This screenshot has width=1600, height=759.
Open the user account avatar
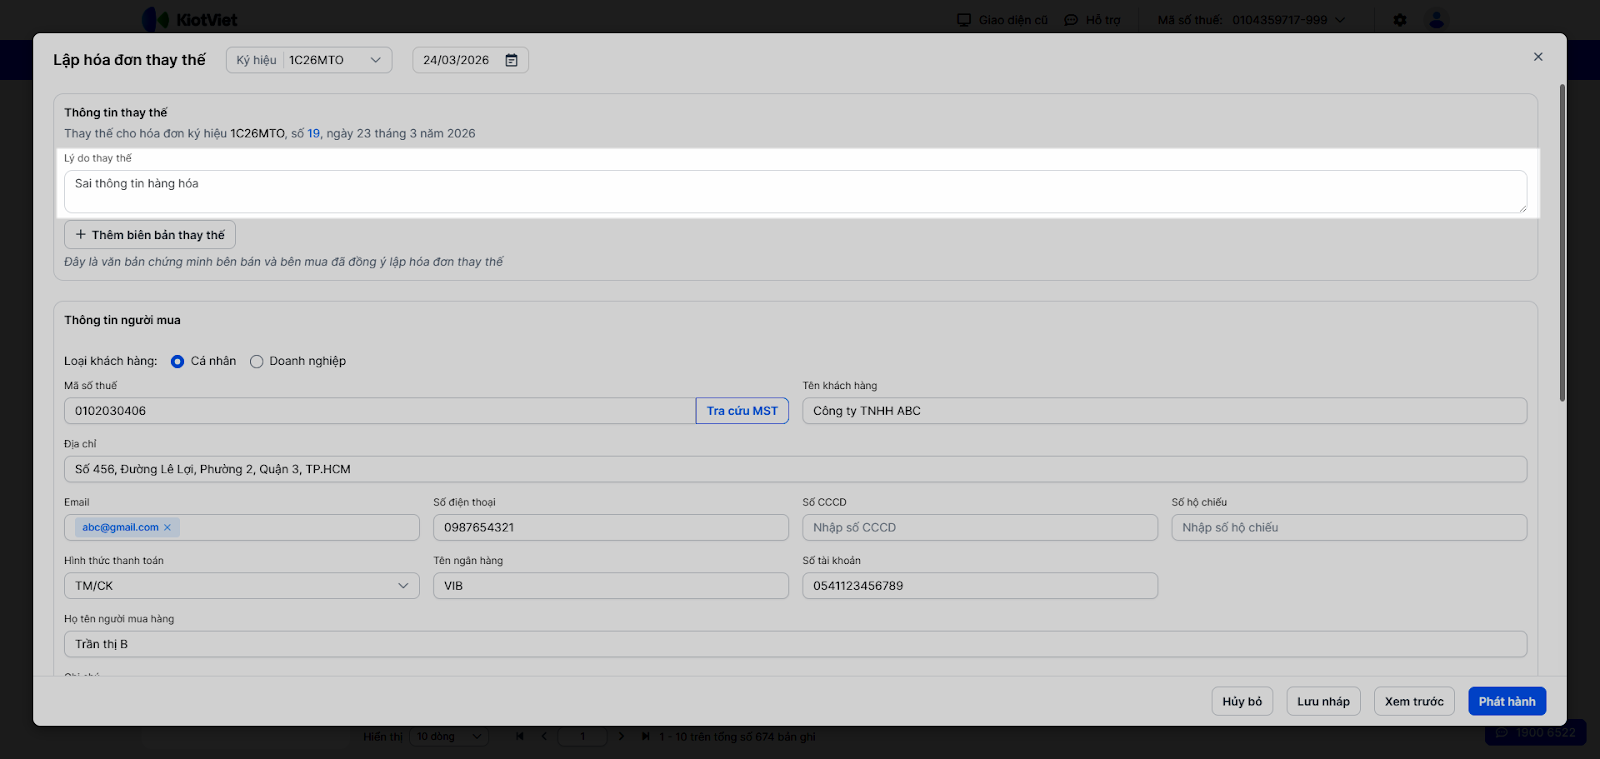pos(1436,20)
